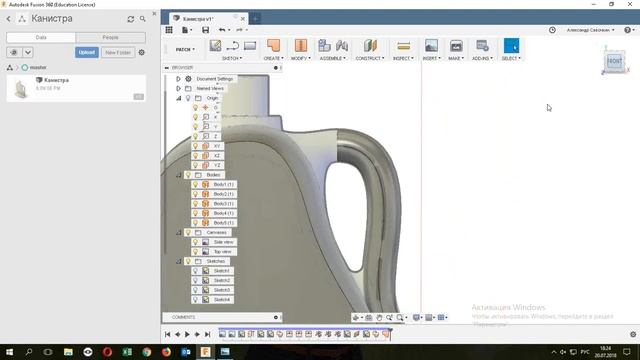
Task: Click the refresh icon in data panel
Action: [x=131, y=19]
